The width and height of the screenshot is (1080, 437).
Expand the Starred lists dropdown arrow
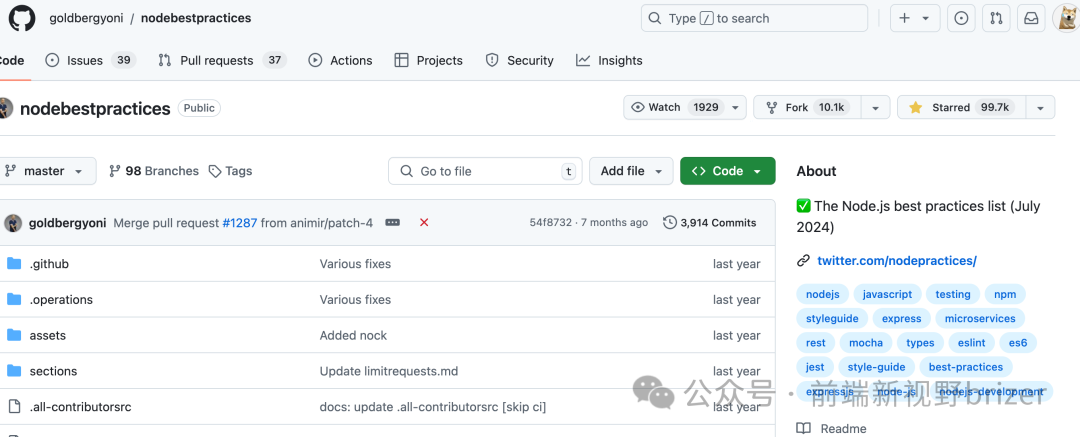pyautogui.click(x=1041, y=108)
